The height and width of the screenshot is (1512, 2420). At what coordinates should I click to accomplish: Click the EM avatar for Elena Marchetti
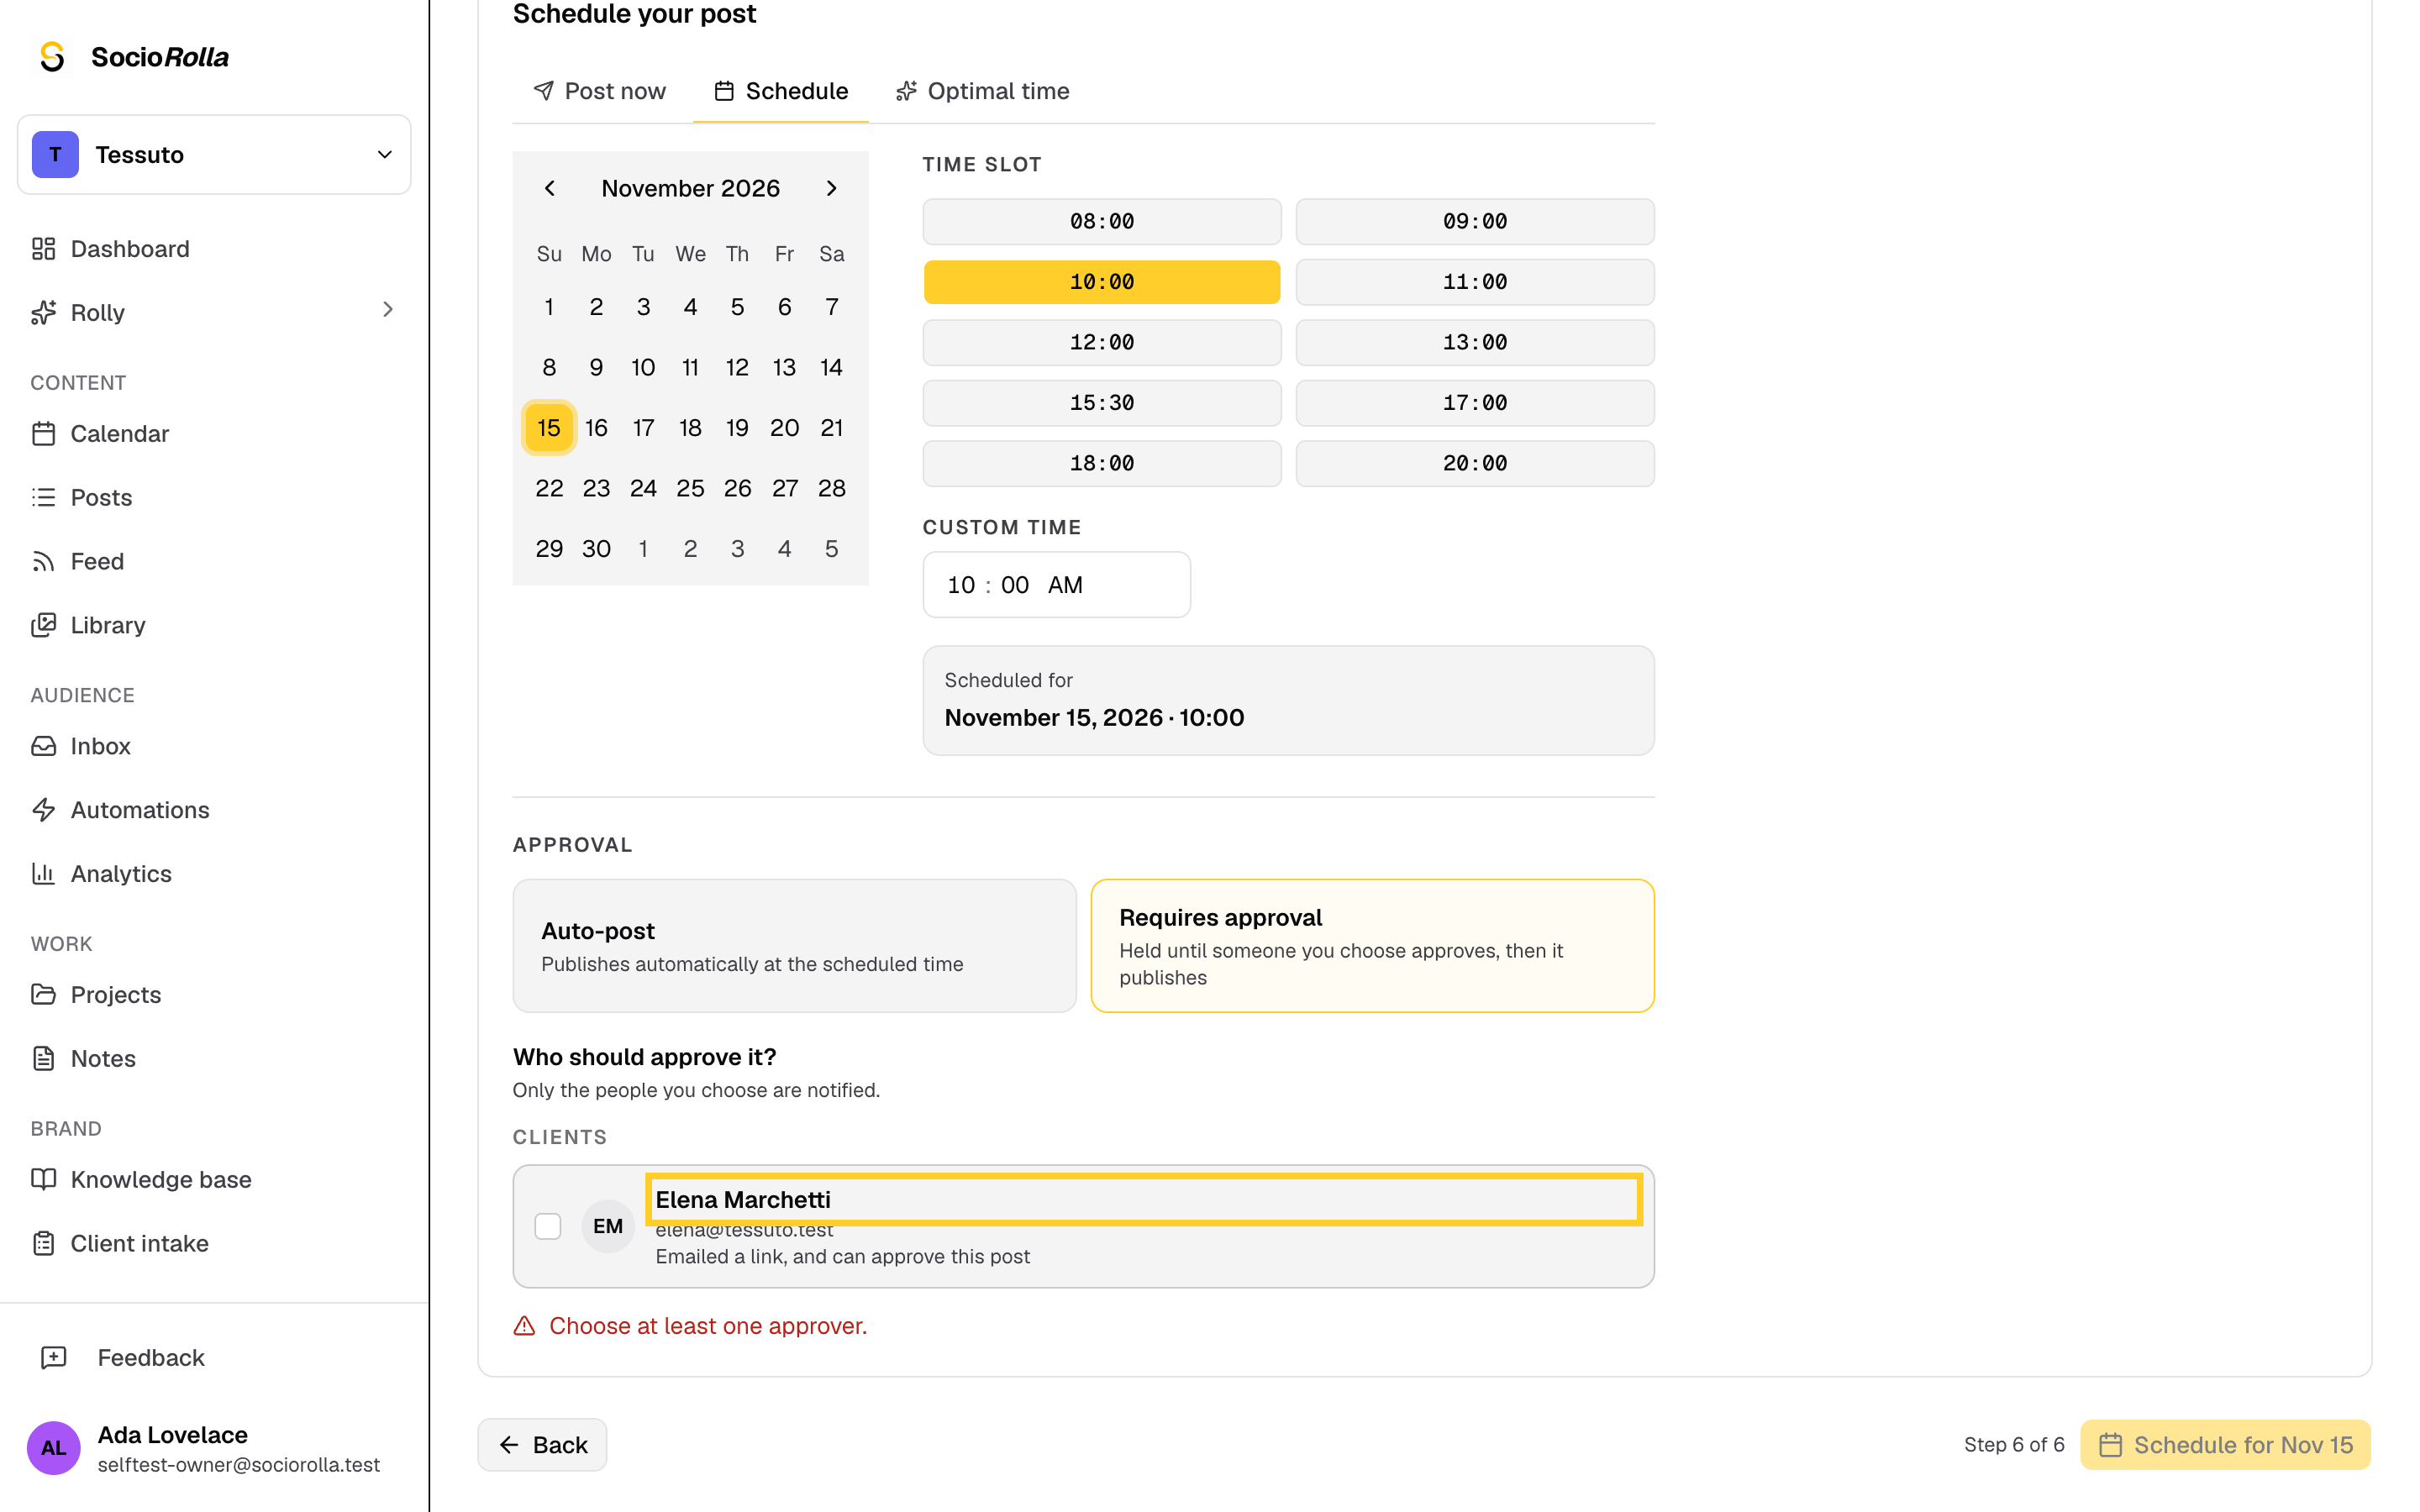[608, 1226]
